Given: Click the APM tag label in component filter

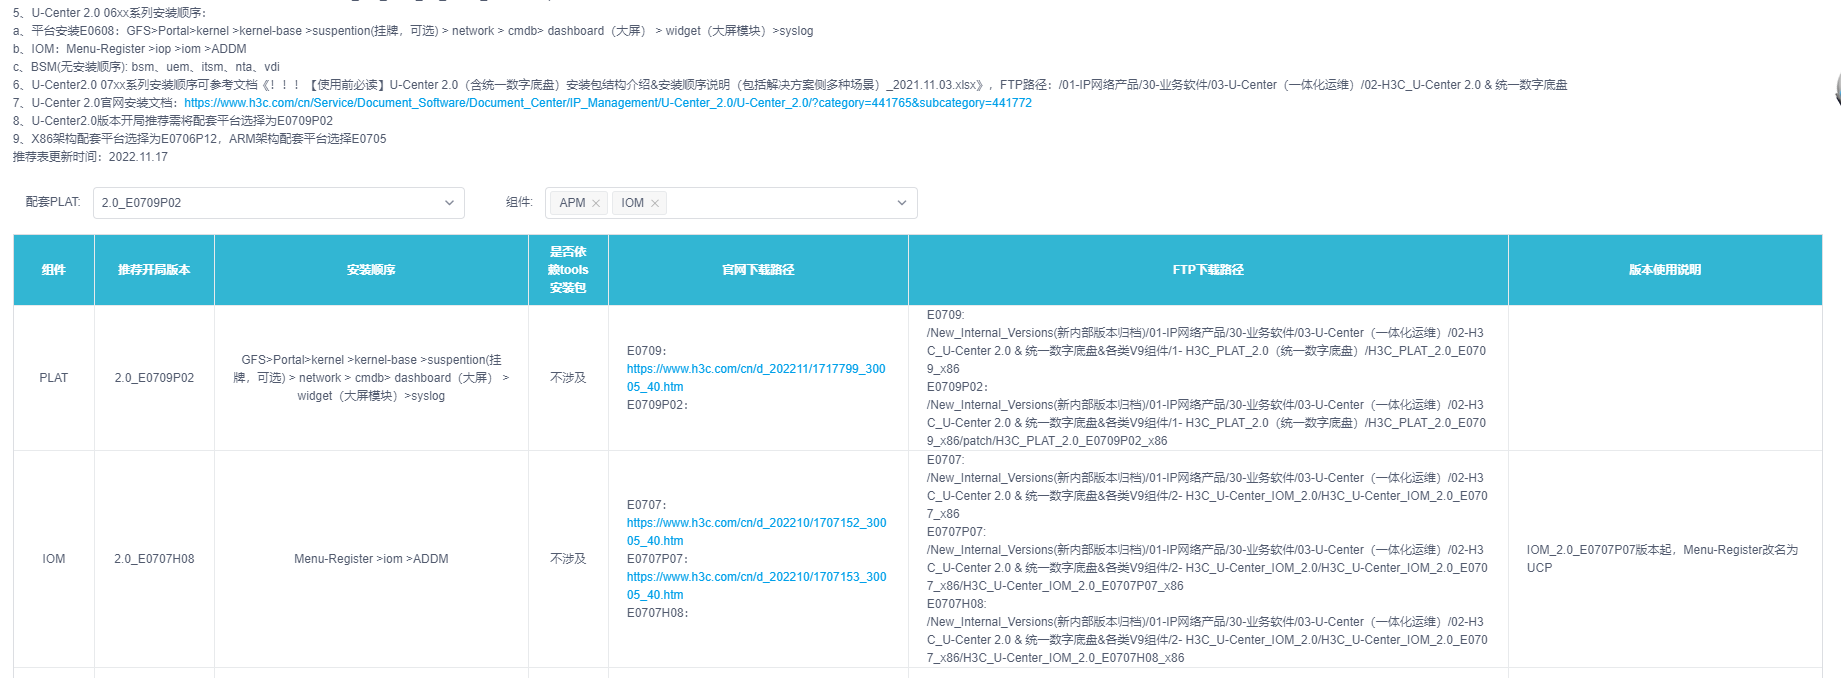Looking at the screenshot, I should pyautogui.click(x=572, y=203).
